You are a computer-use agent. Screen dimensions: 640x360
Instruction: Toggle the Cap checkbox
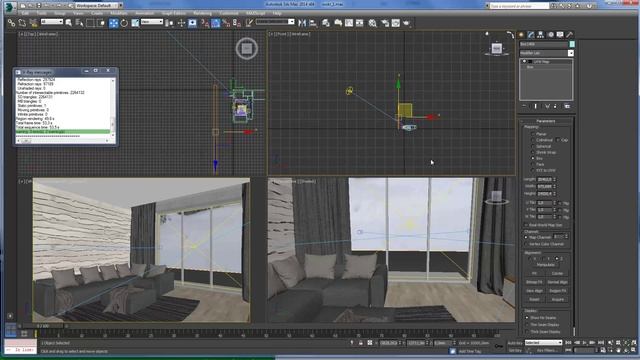click(x=558, y=140)
